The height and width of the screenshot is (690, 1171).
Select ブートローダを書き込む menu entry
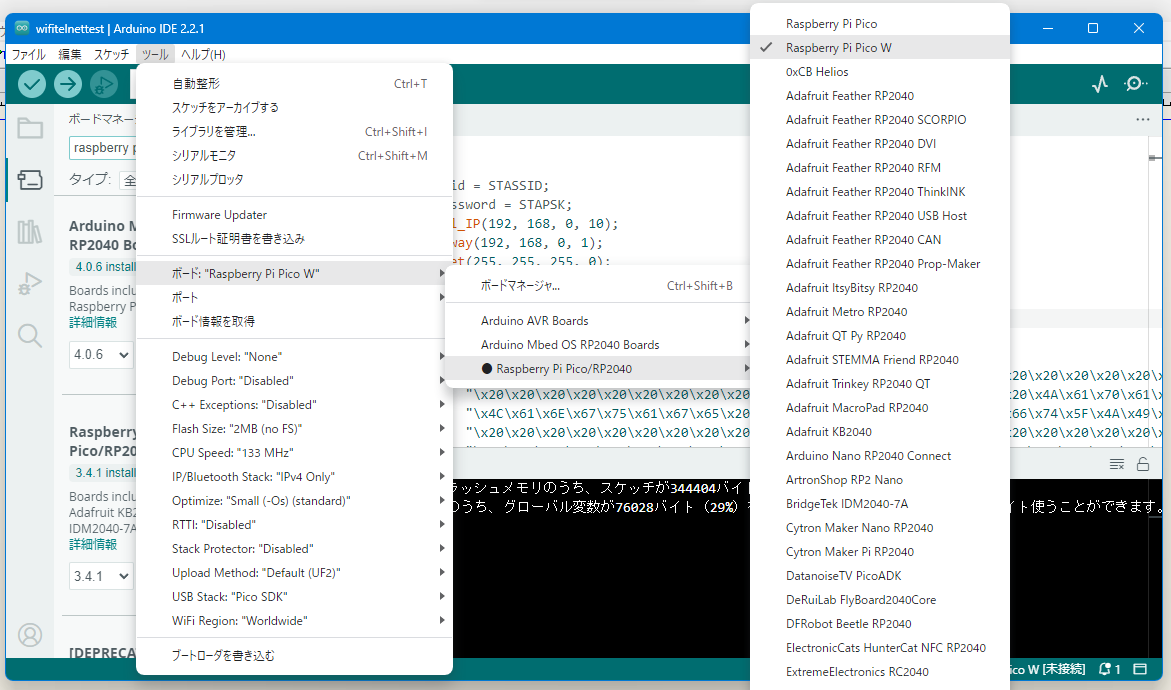pyautogui.click(x=294, y=656)
